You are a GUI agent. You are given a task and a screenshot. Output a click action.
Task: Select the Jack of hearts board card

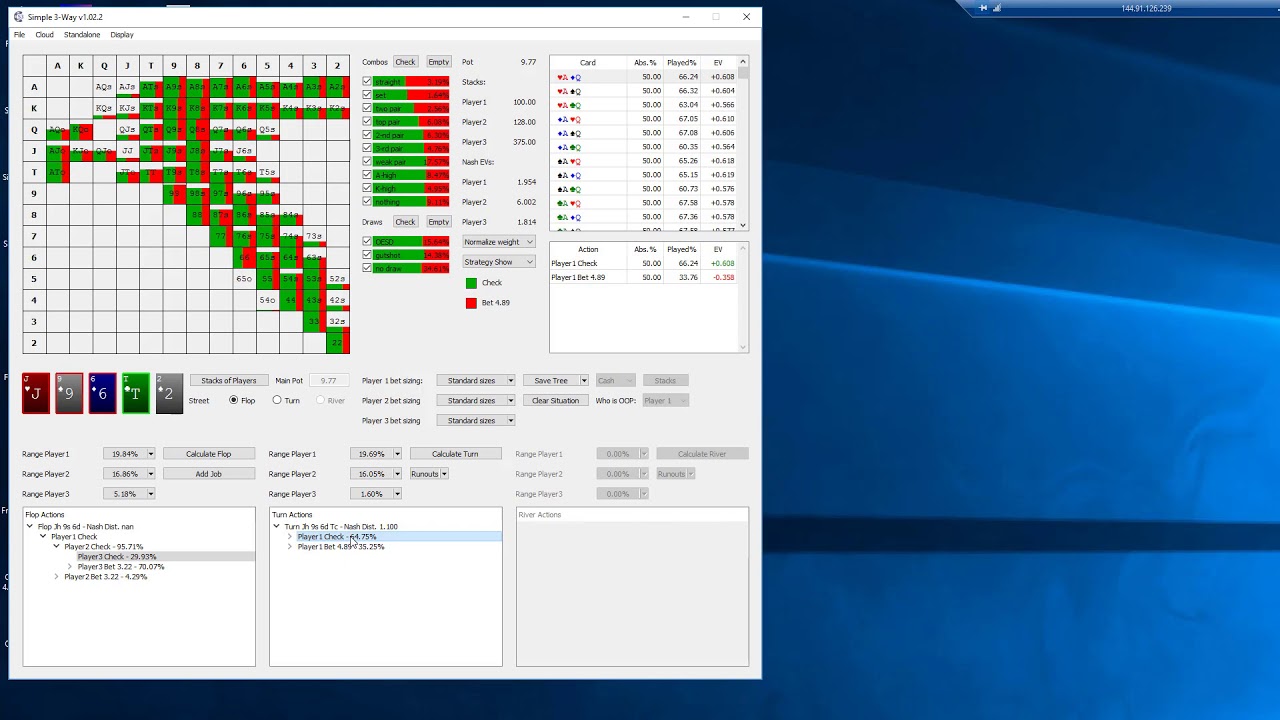coord(35,393)
